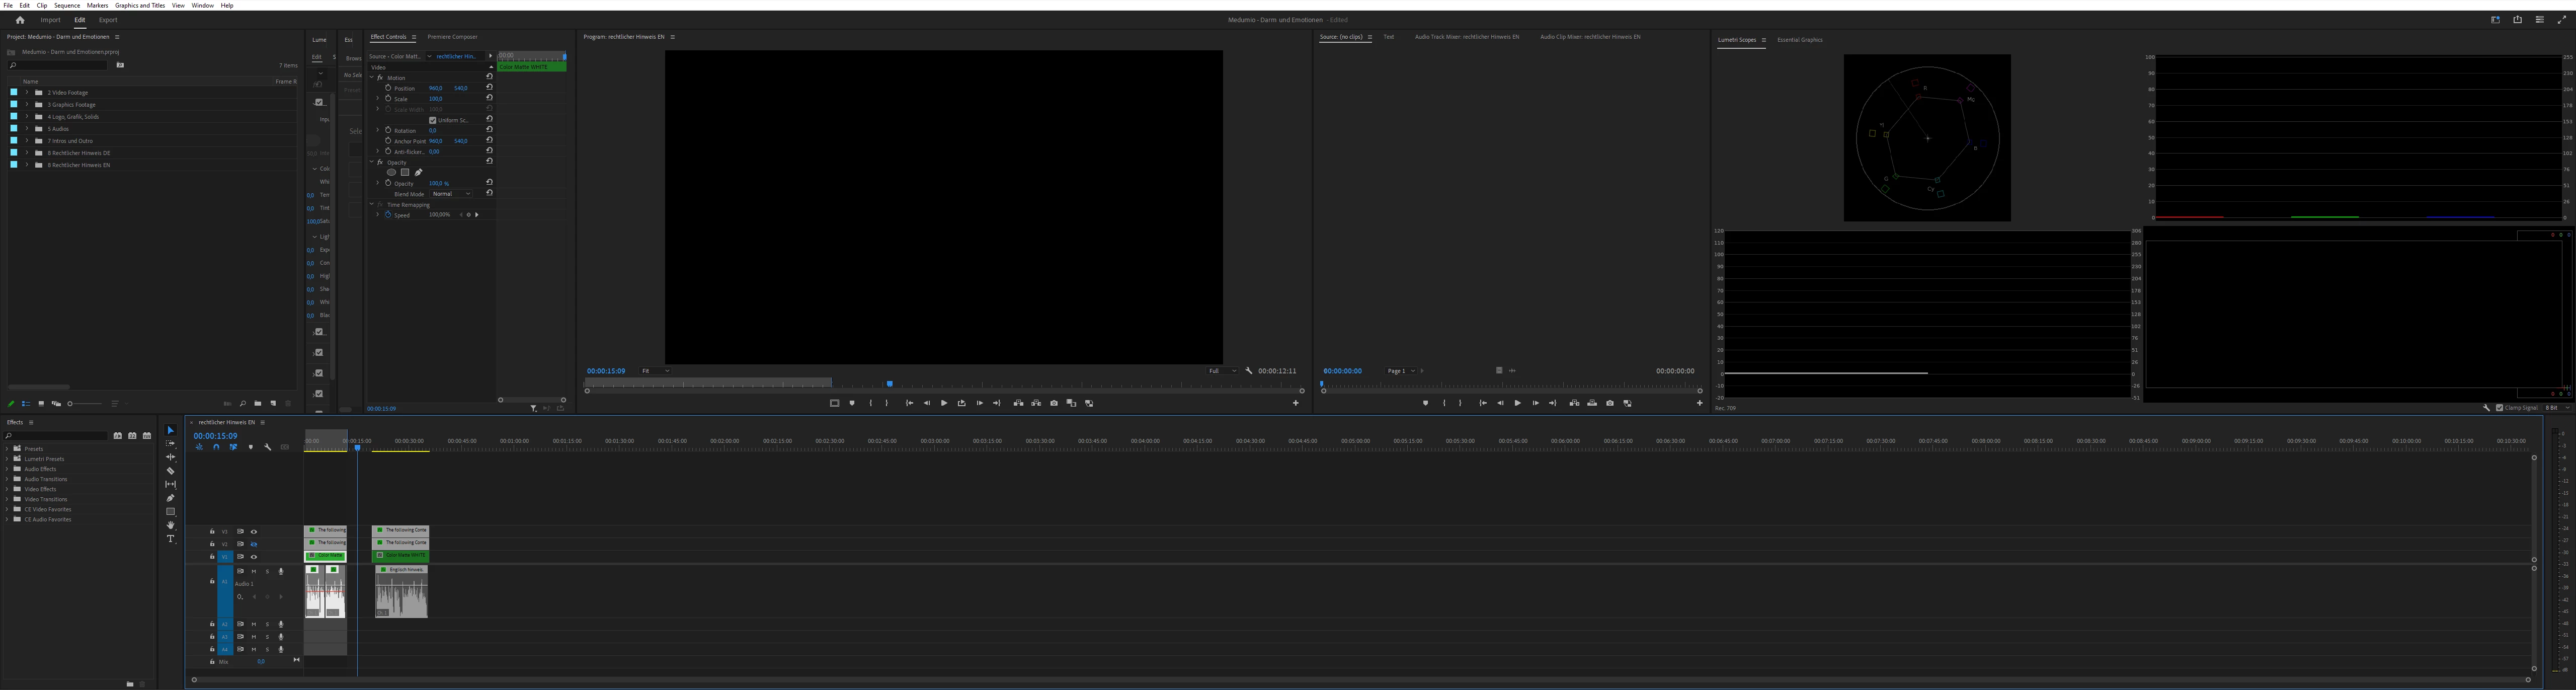Select the Hand tool
Image resolution: width=2576 pixels, height=690 pixels.
point(170,525)
